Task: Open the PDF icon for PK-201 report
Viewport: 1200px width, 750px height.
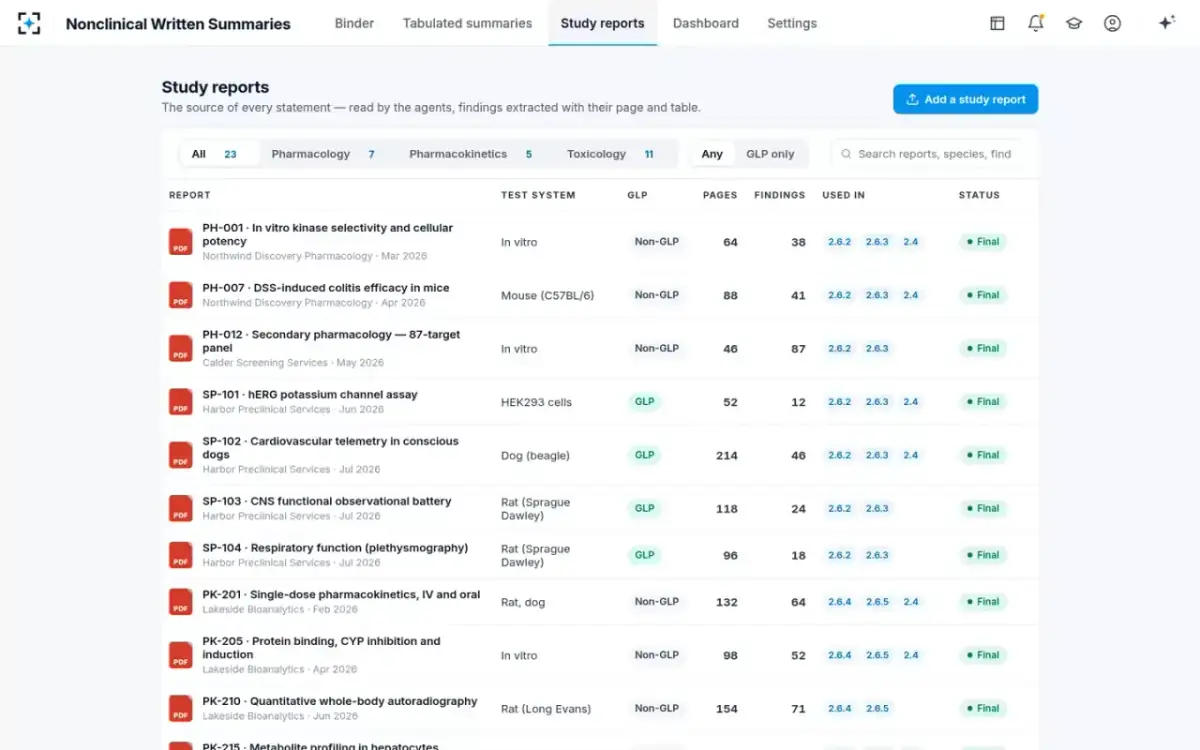Action: (x=180, y=602)
